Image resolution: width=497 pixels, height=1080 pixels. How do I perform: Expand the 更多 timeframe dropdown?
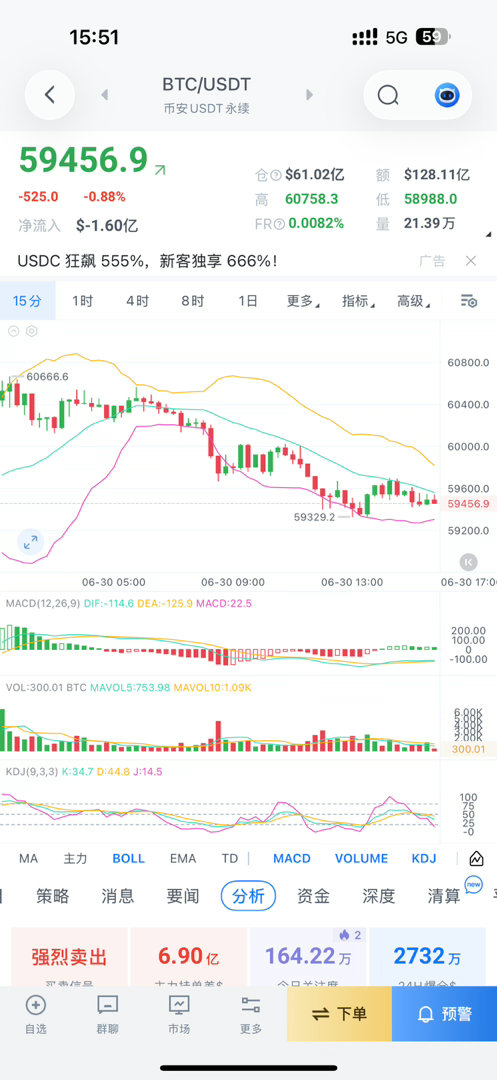[x=303, y=301]
